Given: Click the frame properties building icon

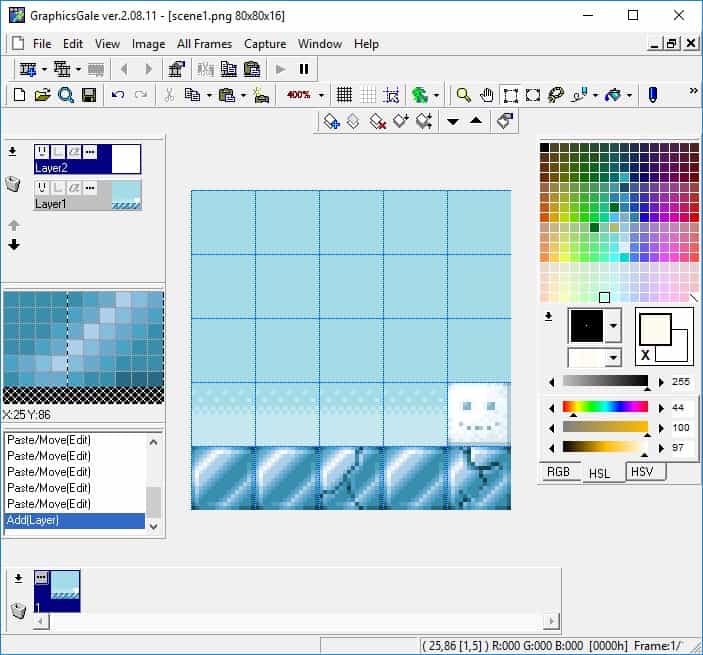Looking at the screenshot, I should click(177, 69).
